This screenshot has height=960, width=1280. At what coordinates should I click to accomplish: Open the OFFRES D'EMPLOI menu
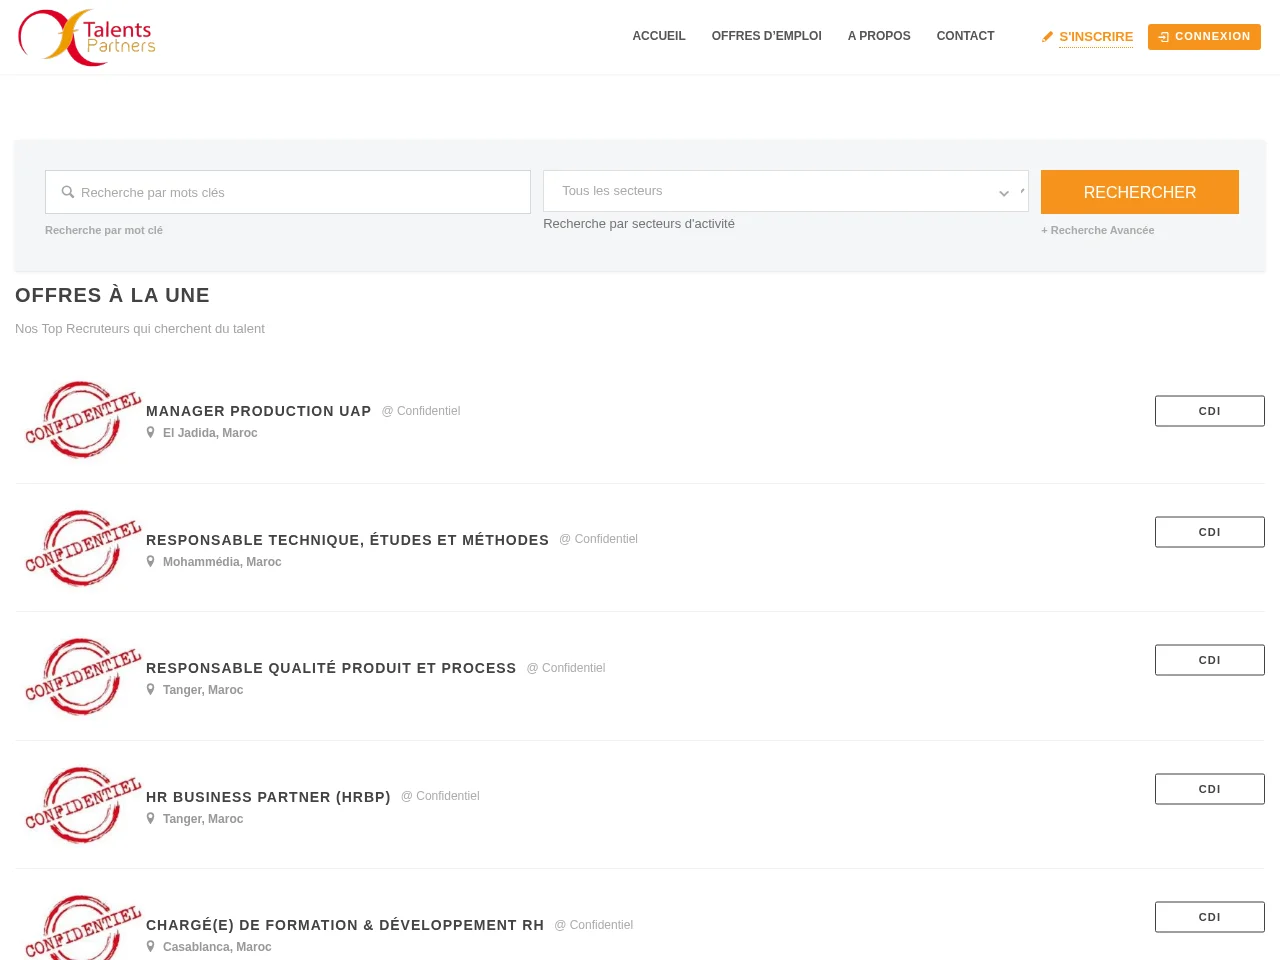point(767,36)
